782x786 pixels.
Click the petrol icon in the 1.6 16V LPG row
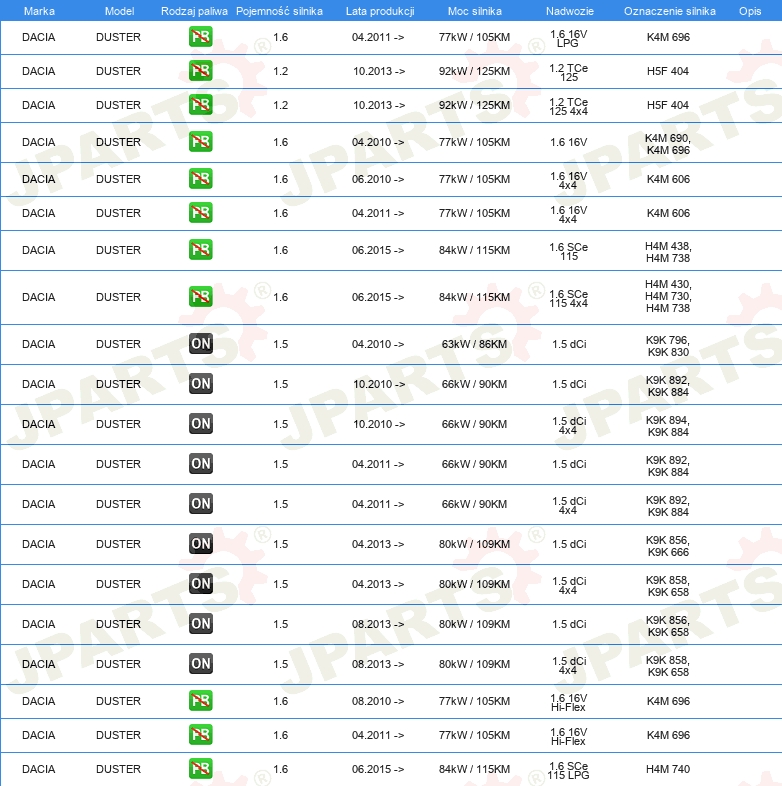(x=201, y=37)
